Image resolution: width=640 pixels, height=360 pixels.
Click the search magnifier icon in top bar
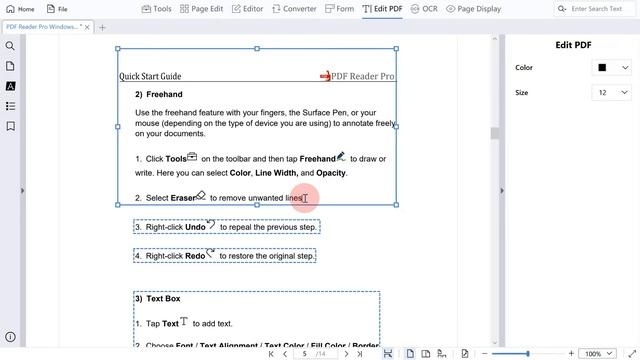point(562,9)
